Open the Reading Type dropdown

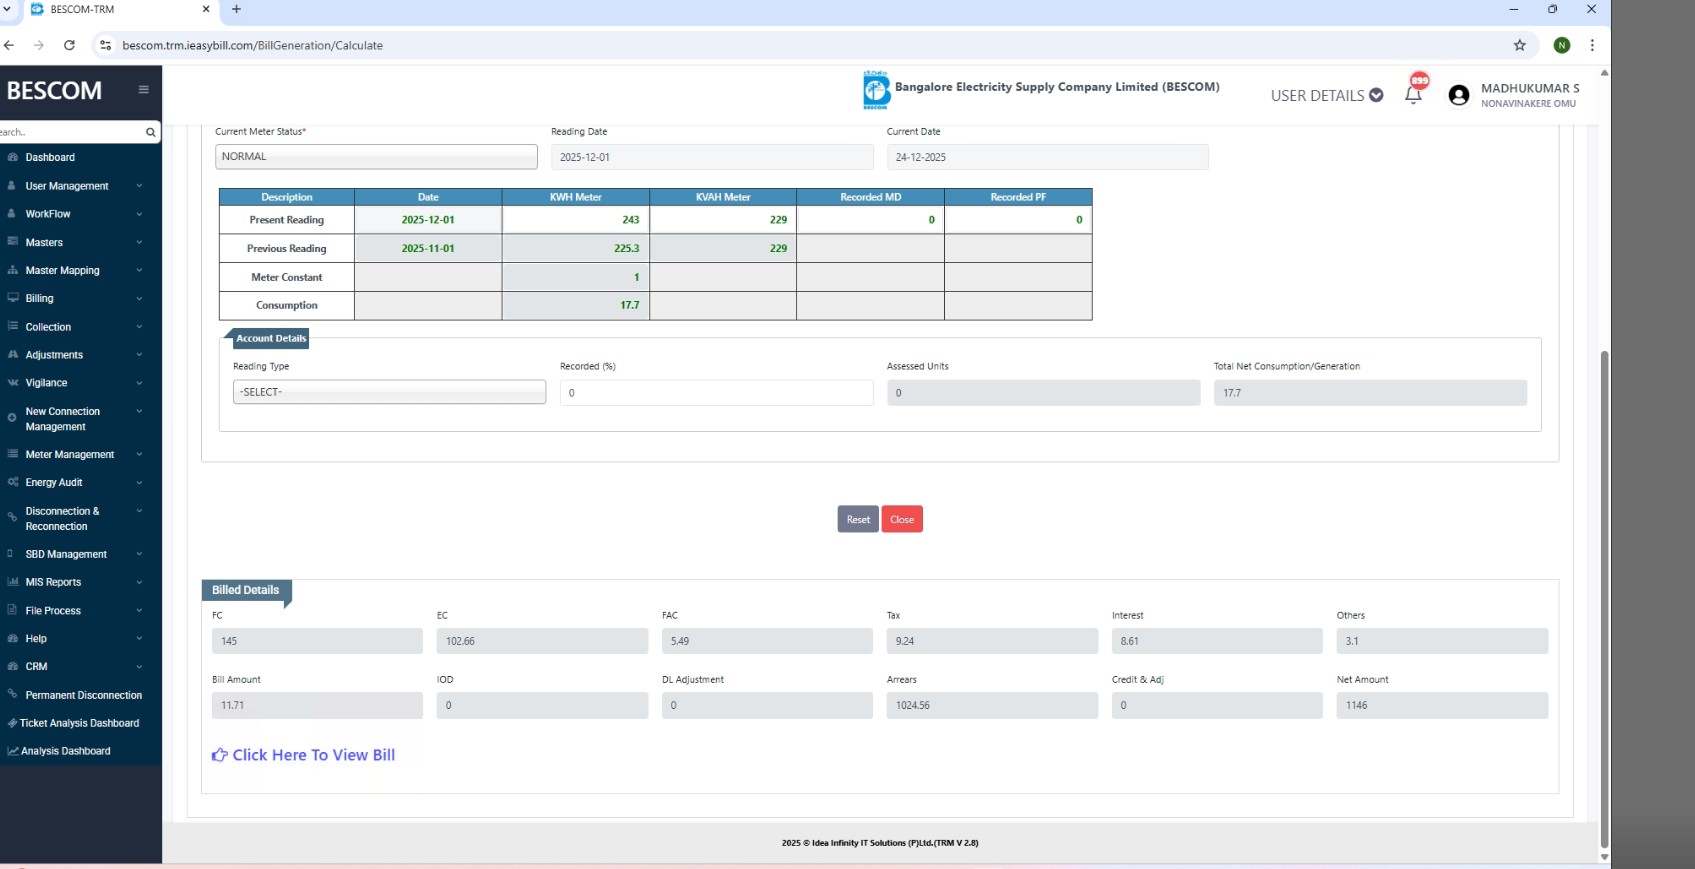click(389, 392)
